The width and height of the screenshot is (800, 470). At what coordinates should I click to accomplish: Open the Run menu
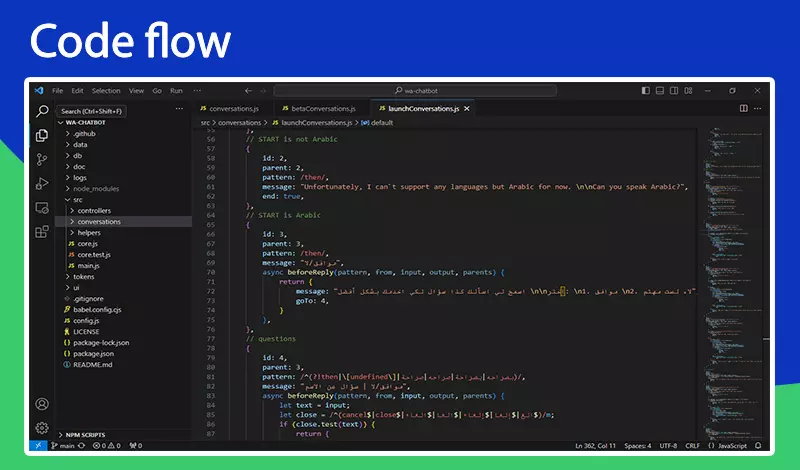click(177, 90)
